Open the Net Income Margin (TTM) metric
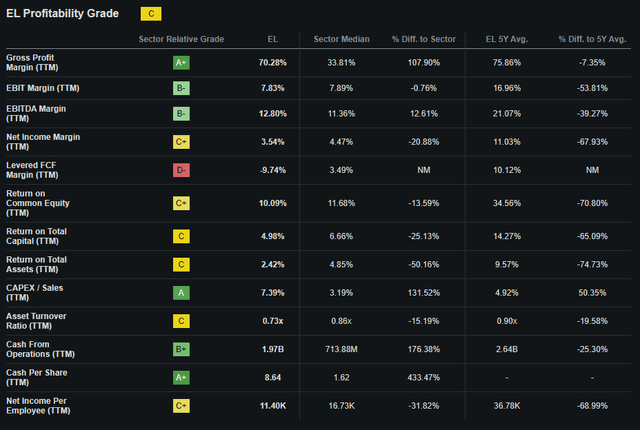The height and width of the screenshot is (430, 640). (43, 142)
